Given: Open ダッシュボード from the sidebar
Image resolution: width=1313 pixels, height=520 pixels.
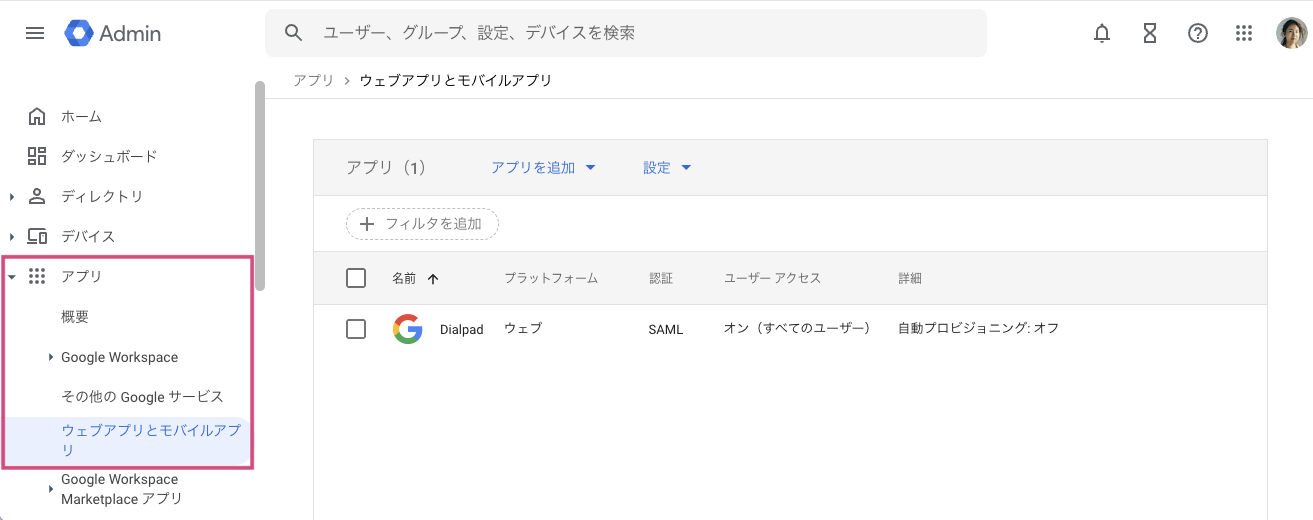Looking at the screenshot, I should click(x=108, y=157).
